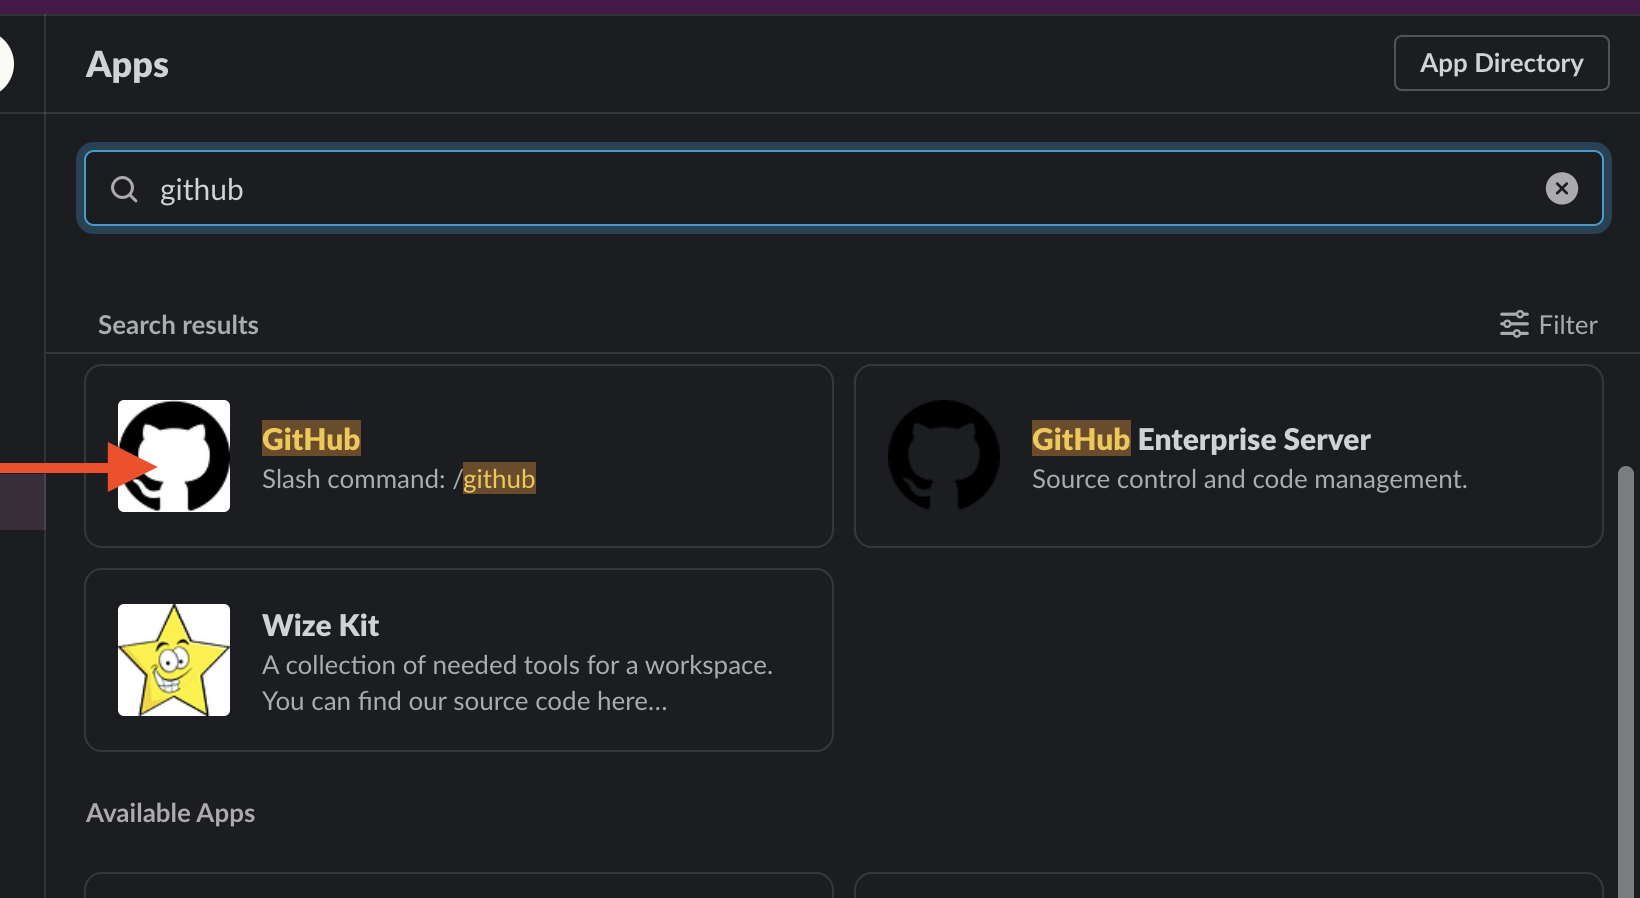The width and height of the screenshot is (1640, 898).
Task: Click the Search results heading
Action: coord(178,325)
